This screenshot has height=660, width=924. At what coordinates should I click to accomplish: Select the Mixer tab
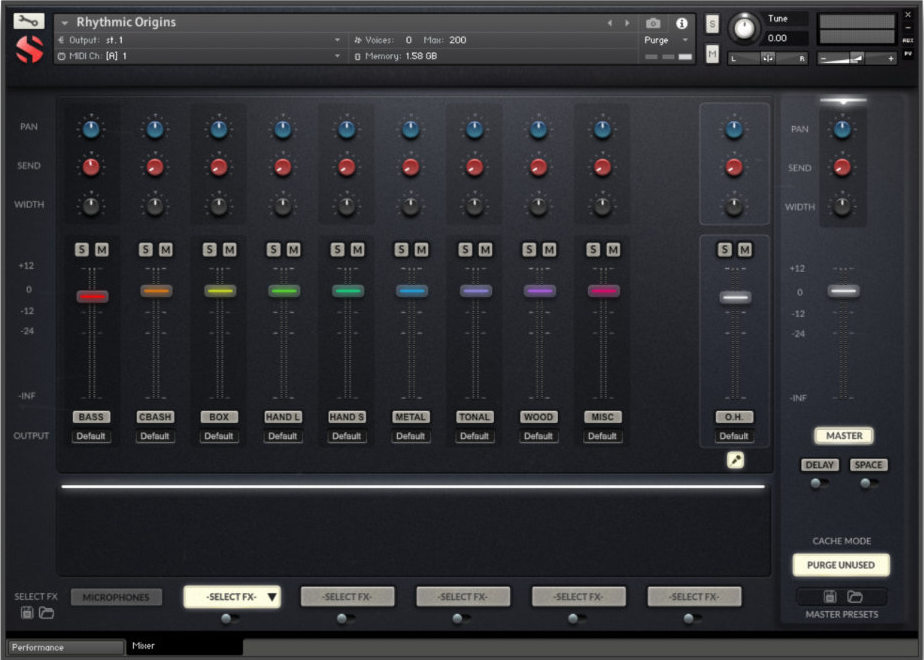point(142,645)
